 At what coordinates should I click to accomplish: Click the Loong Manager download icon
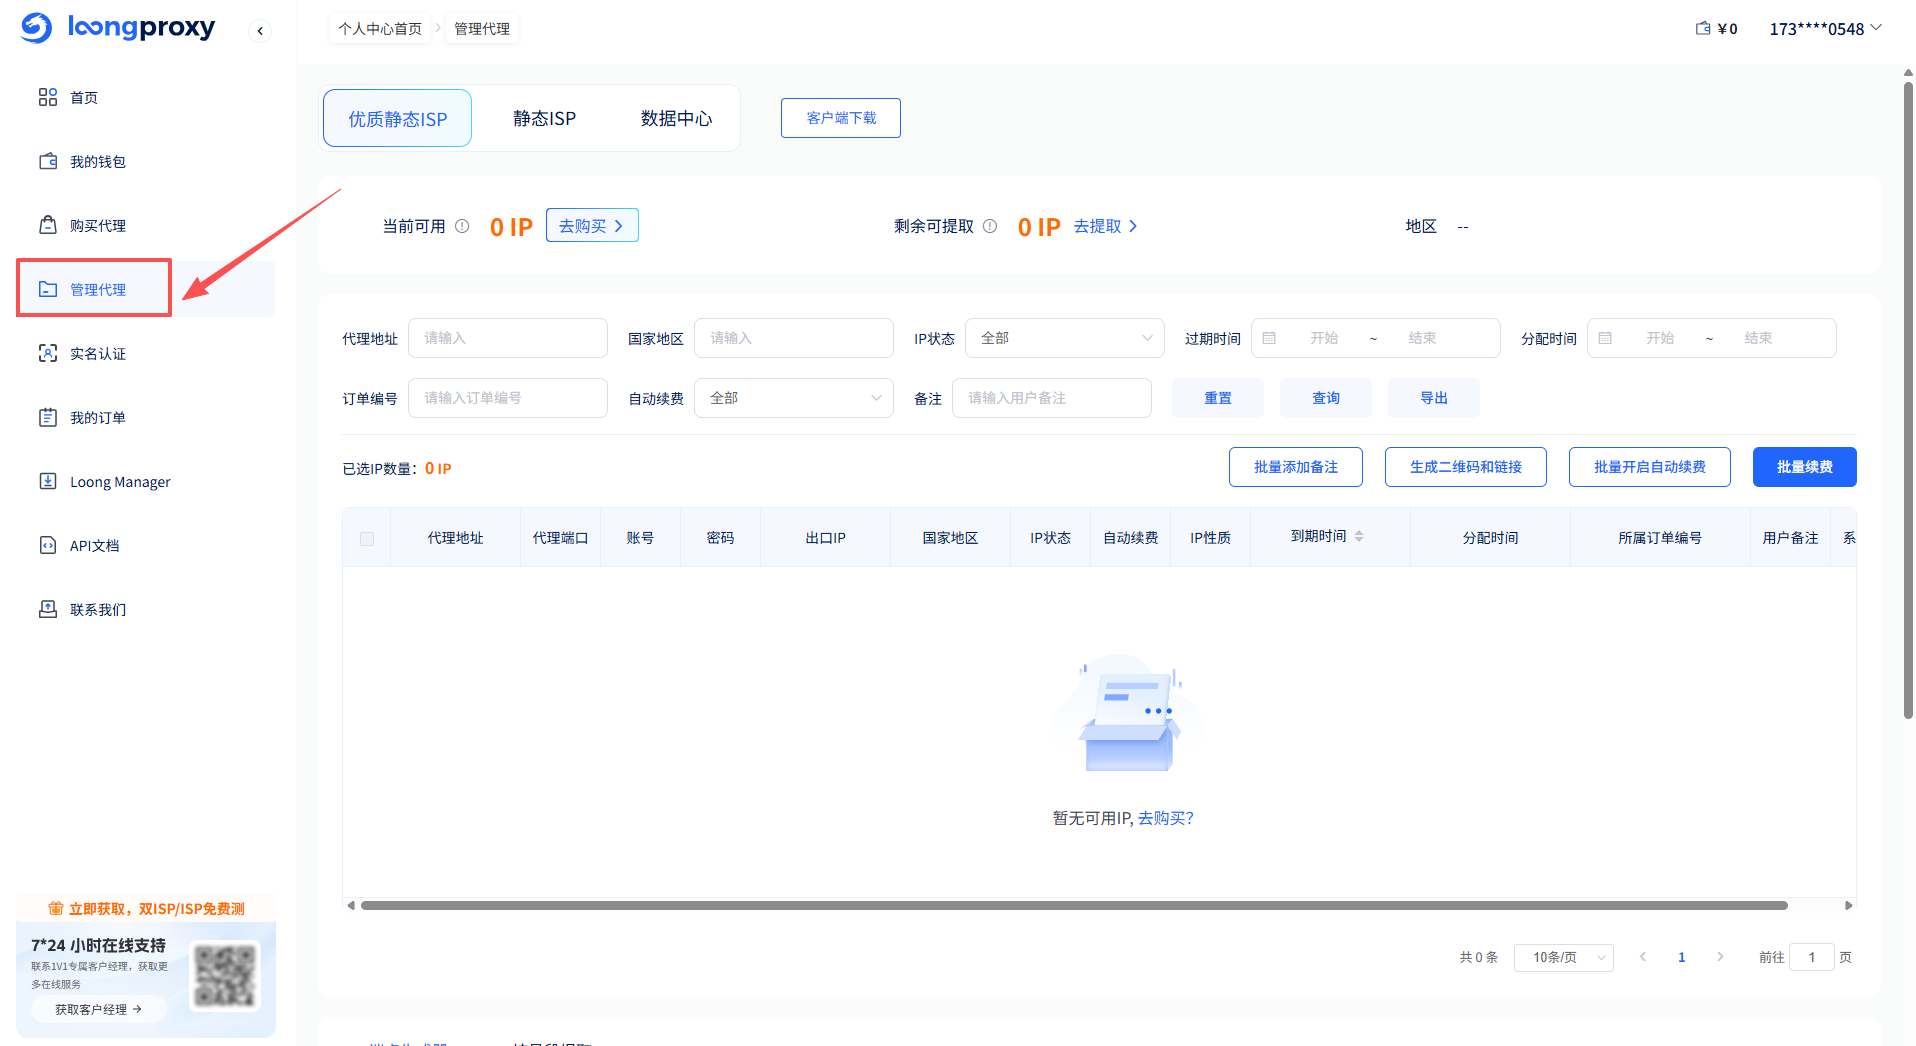point(47,481)
